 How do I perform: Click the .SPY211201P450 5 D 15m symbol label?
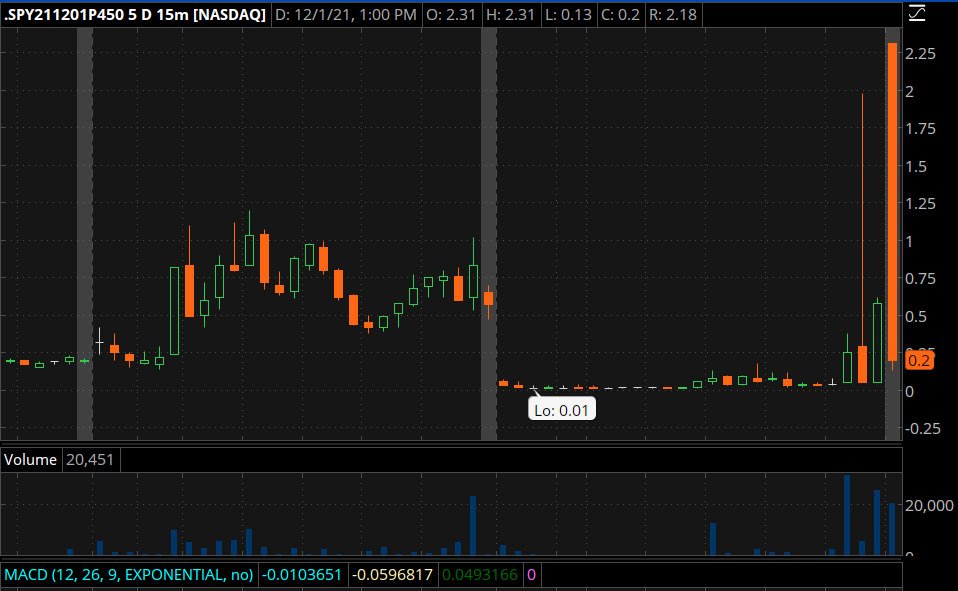tap(135, 15)
